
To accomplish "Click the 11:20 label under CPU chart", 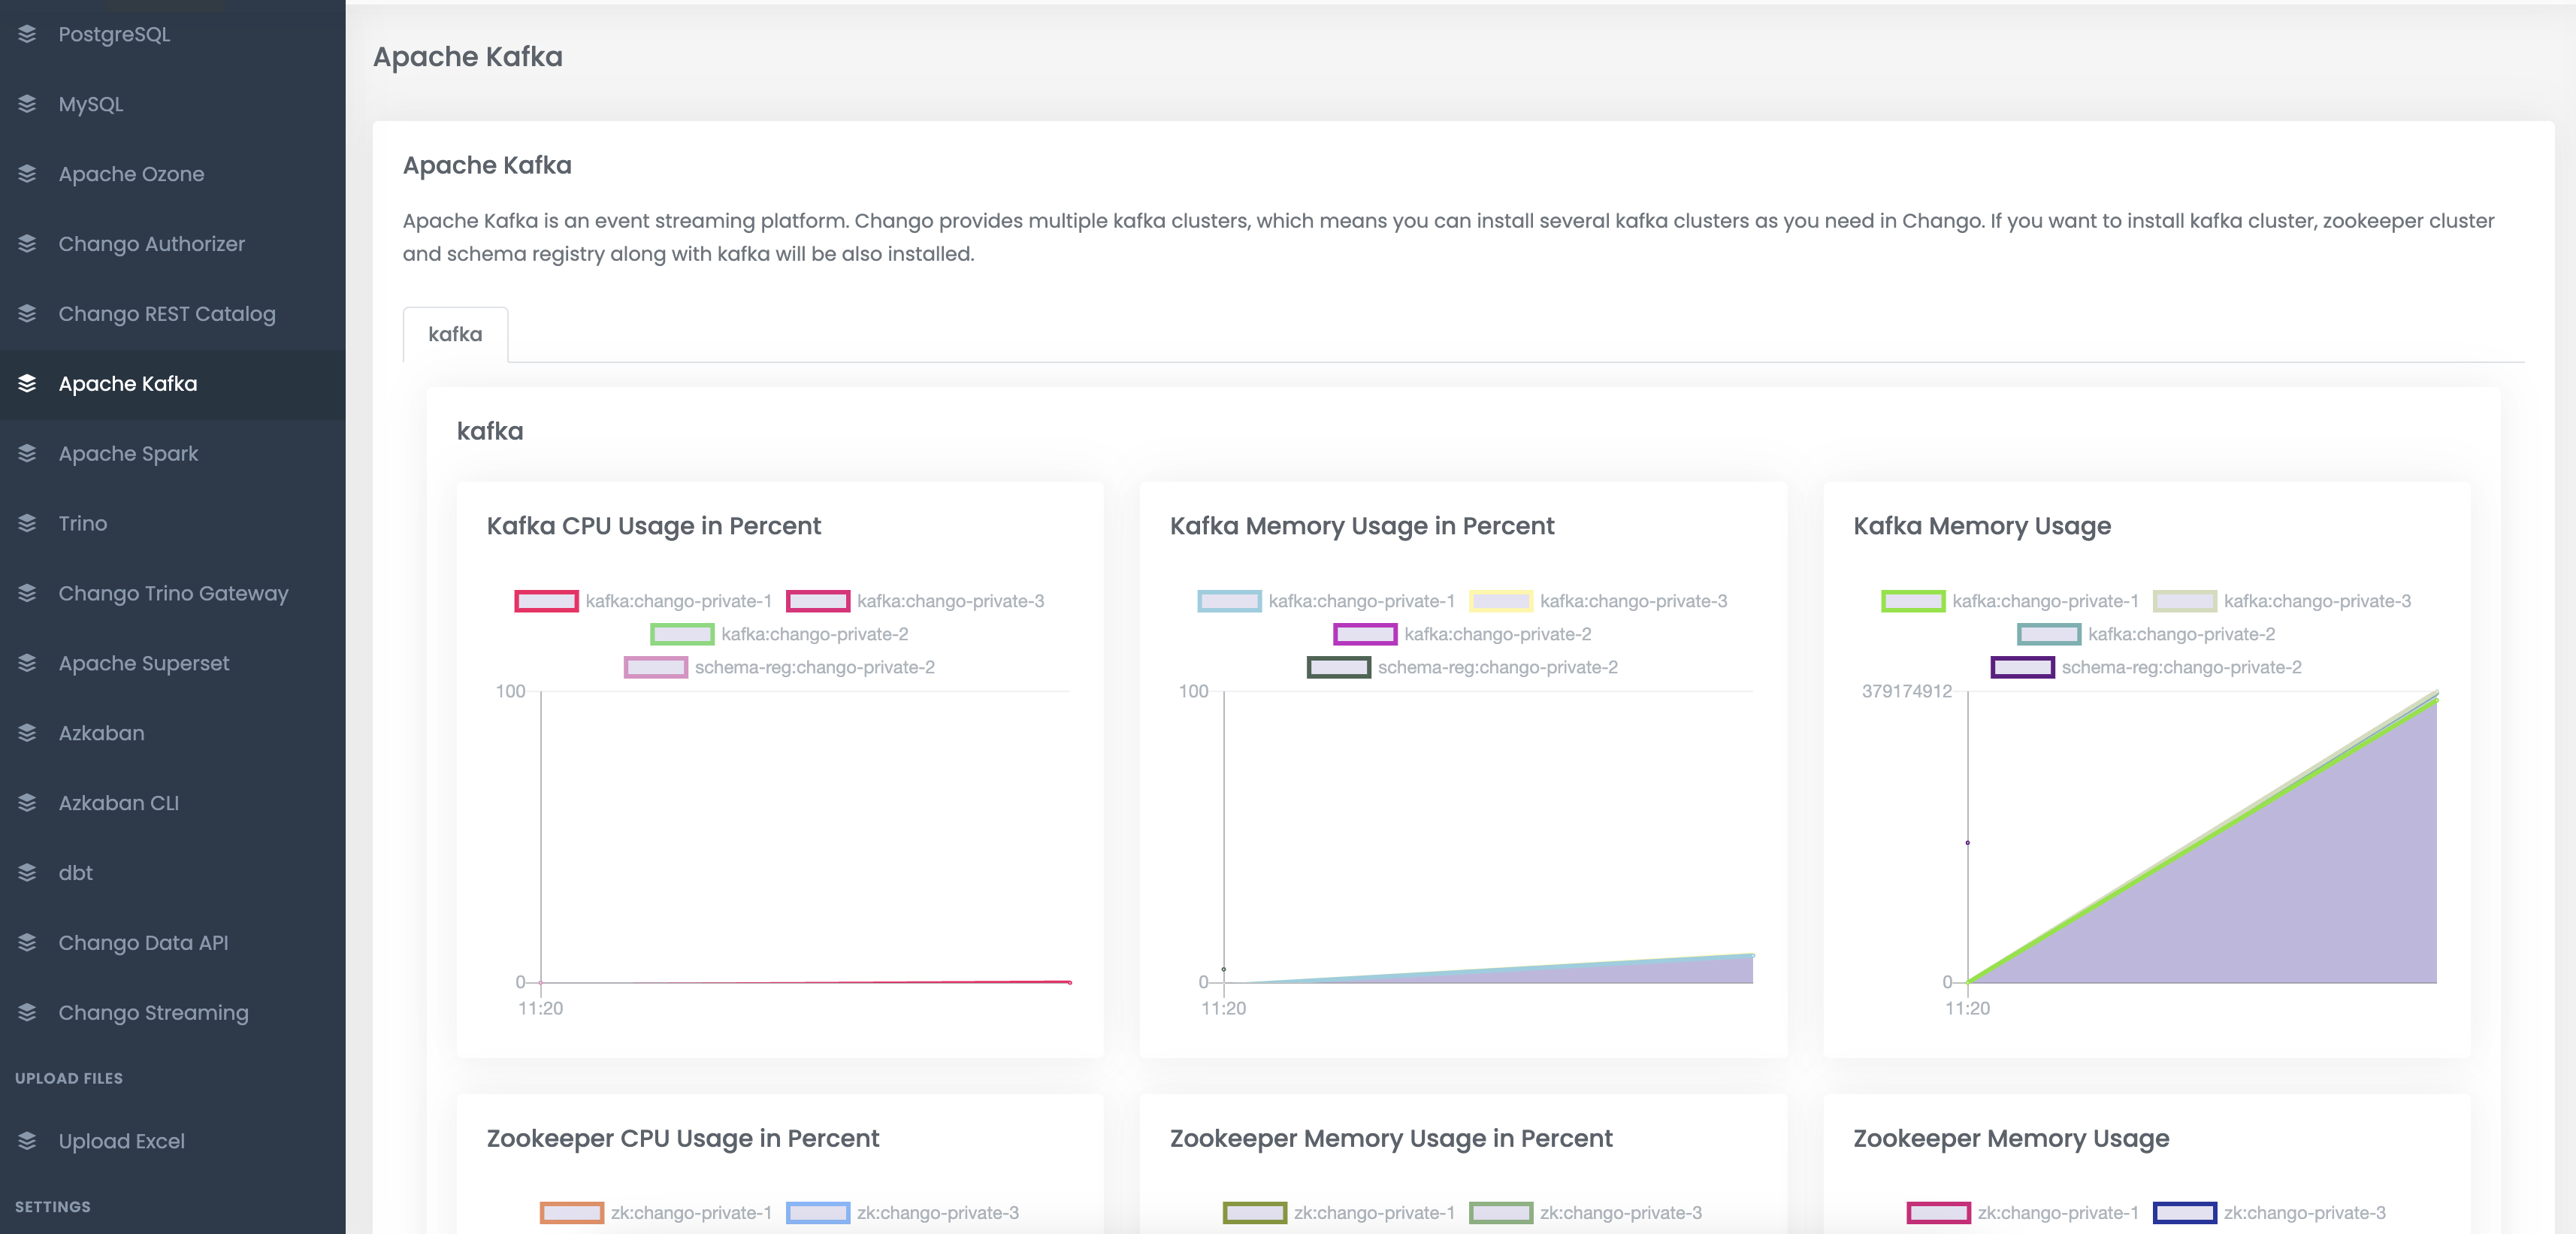I will click(540, 1008).
